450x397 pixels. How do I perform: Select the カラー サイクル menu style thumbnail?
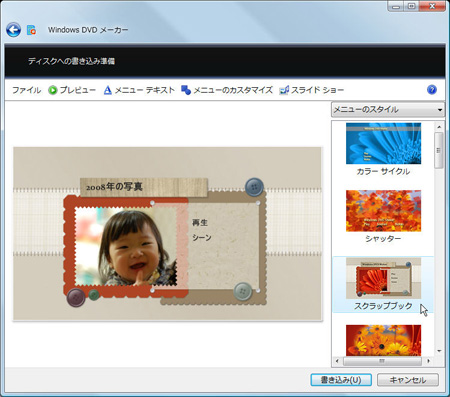[383, 143]
